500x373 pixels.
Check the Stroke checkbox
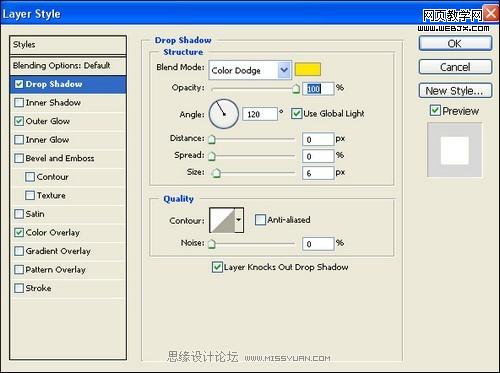click(19, 288)
